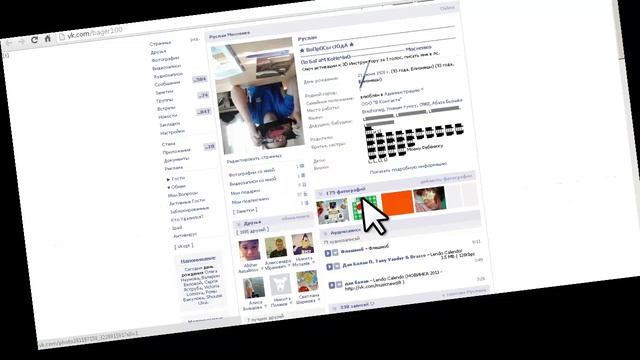Add the Lendo Calendo НОВИНКА 2013 track
The width and height of the screenshot is (640, 360).
(x=339, y=284)
